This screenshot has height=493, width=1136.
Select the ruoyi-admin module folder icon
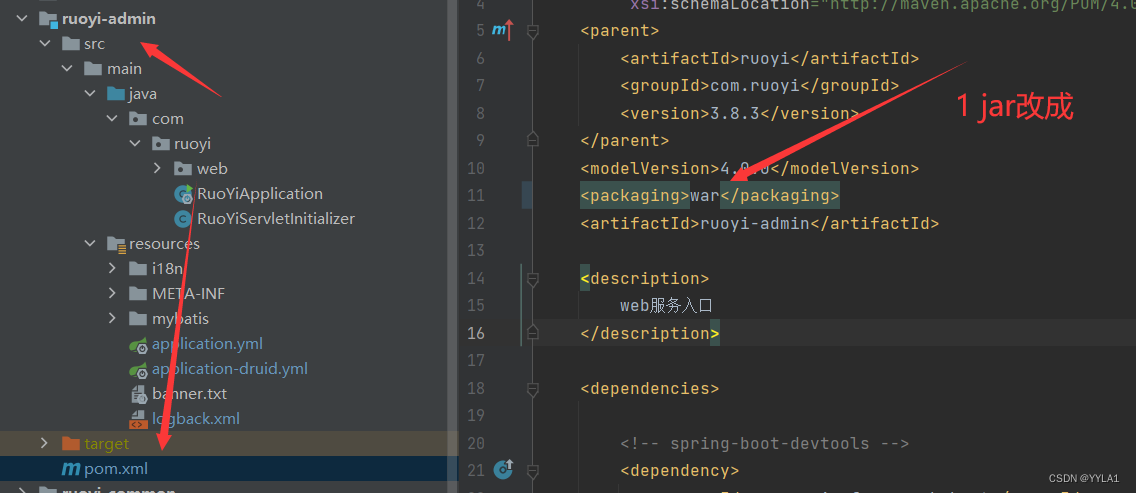pos(49,20)
